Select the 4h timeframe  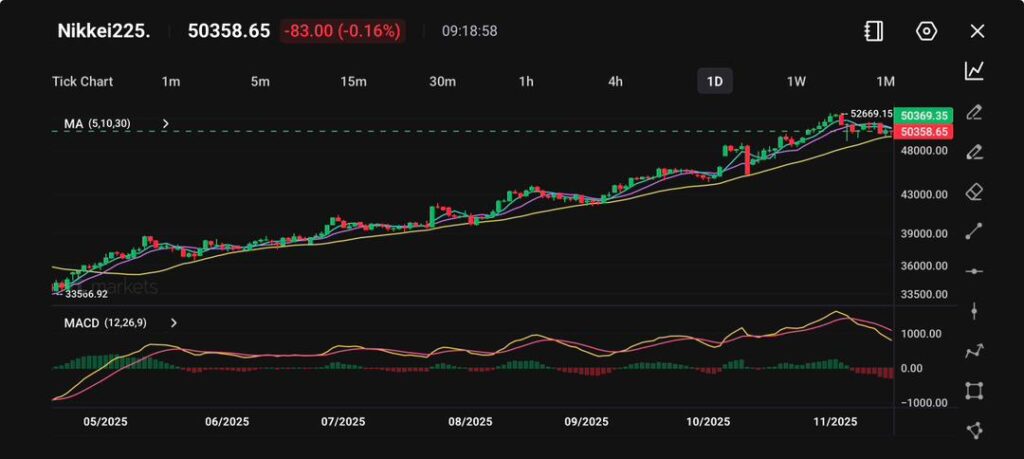click(616, 81)
